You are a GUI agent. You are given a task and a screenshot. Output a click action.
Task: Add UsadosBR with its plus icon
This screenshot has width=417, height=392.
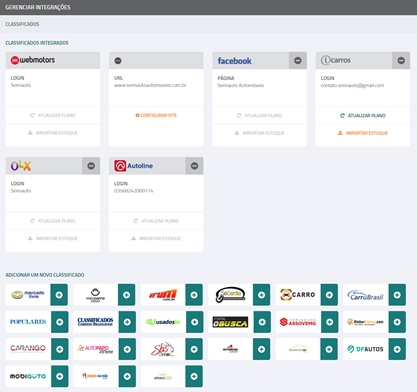click(195, 322)
